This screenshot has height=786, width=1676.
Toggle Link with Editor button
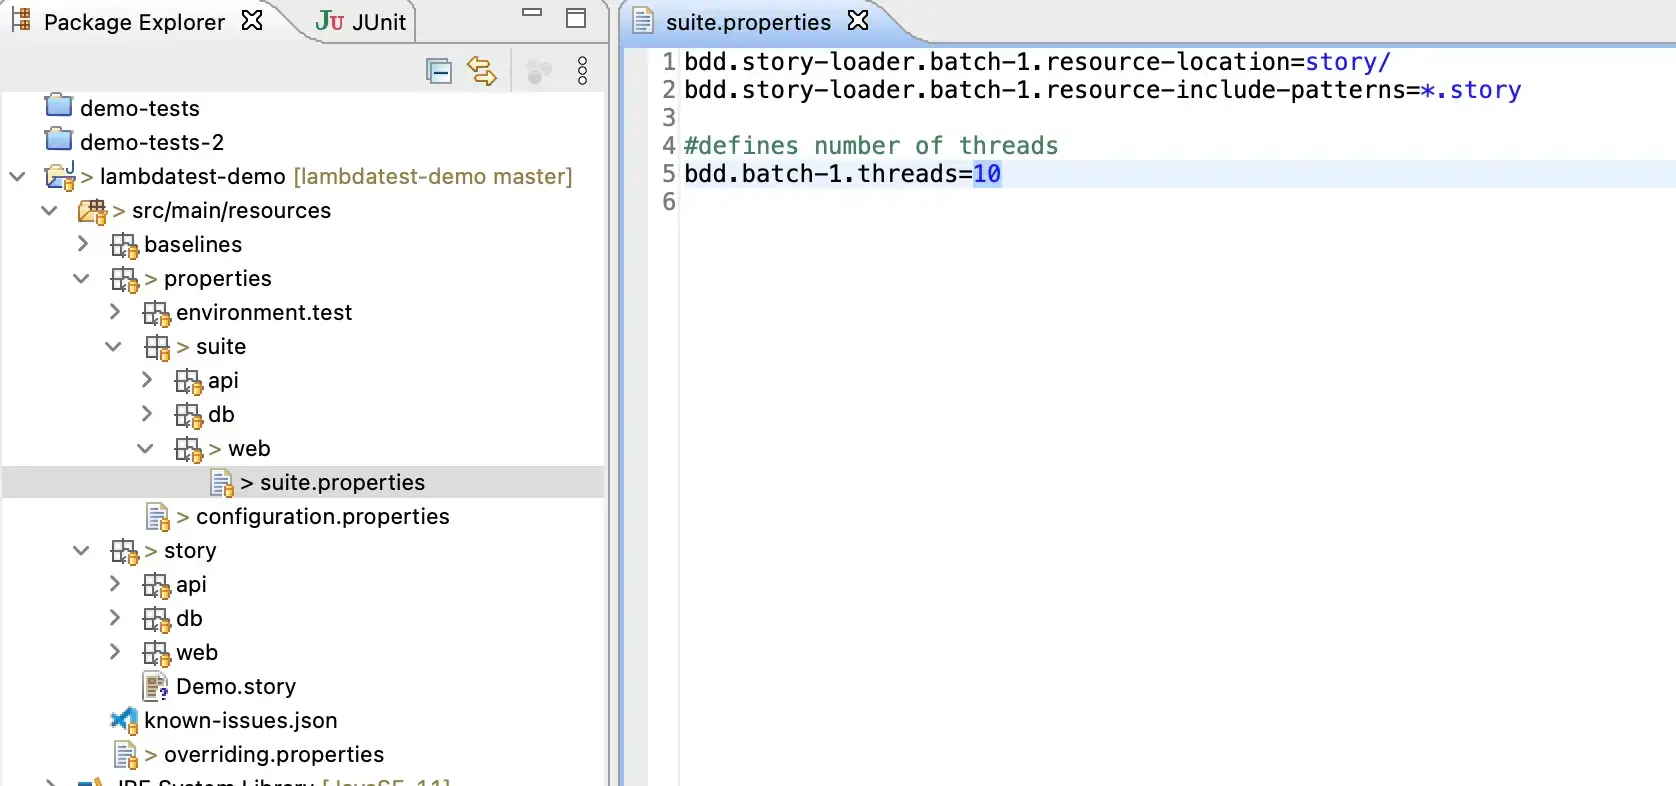[482, 71]
